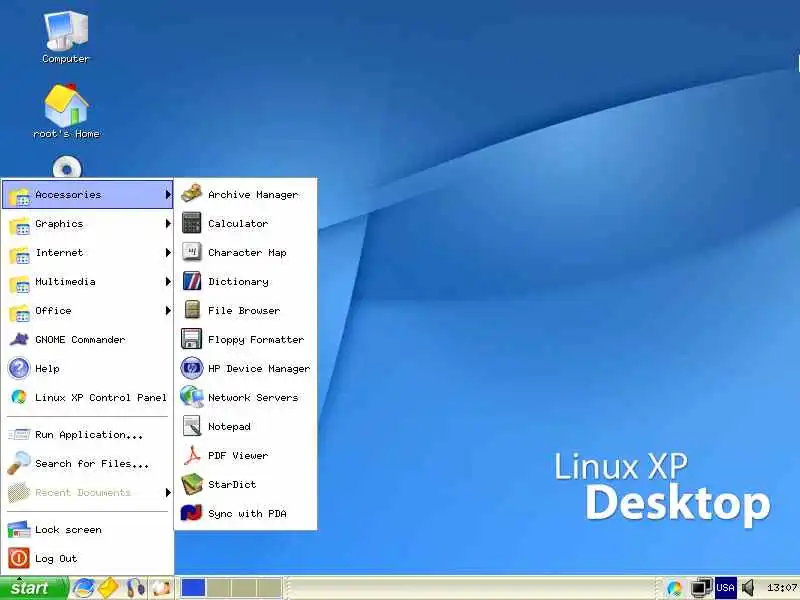Expand the Accessories submenu arrow
The image size is (800, 600).
coord(168,194)
